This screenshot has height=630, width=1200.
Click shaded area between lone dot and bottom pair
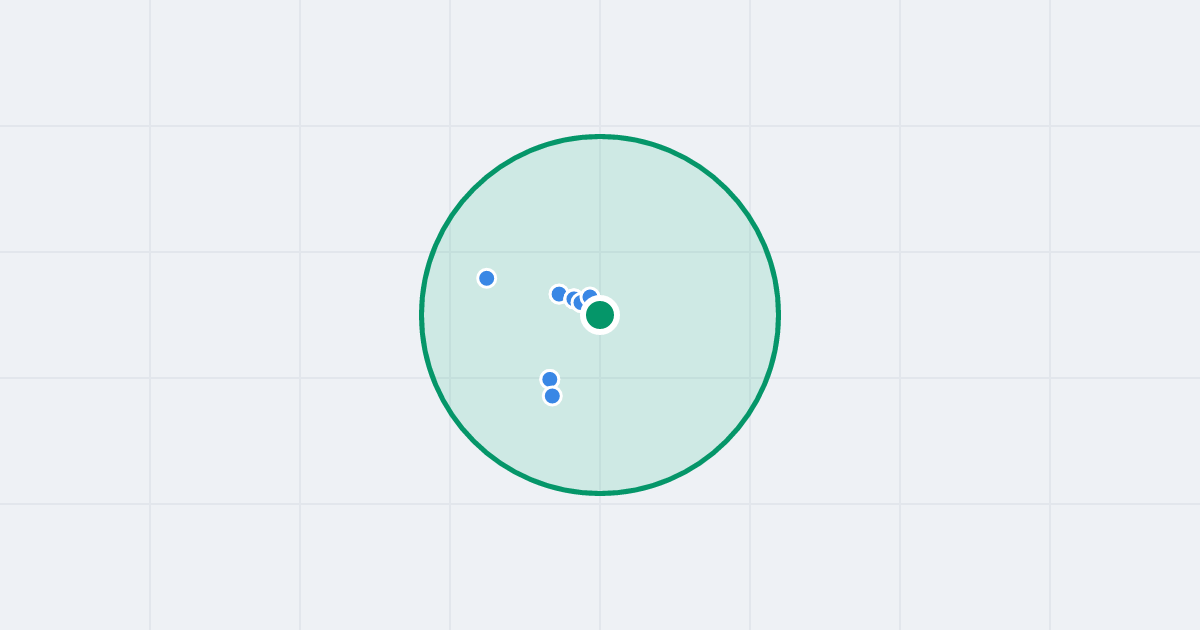tap(515, 330)
